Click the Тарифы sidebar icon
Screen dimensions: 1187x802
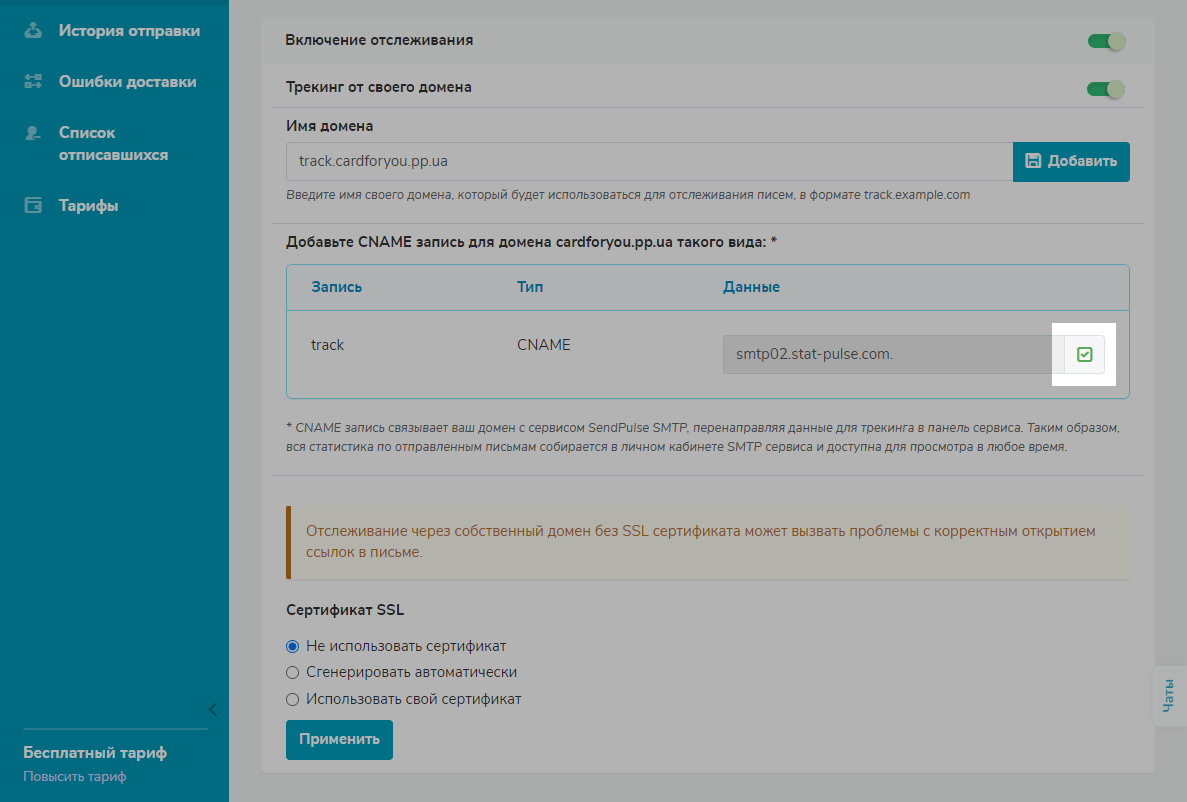(33, 206)
